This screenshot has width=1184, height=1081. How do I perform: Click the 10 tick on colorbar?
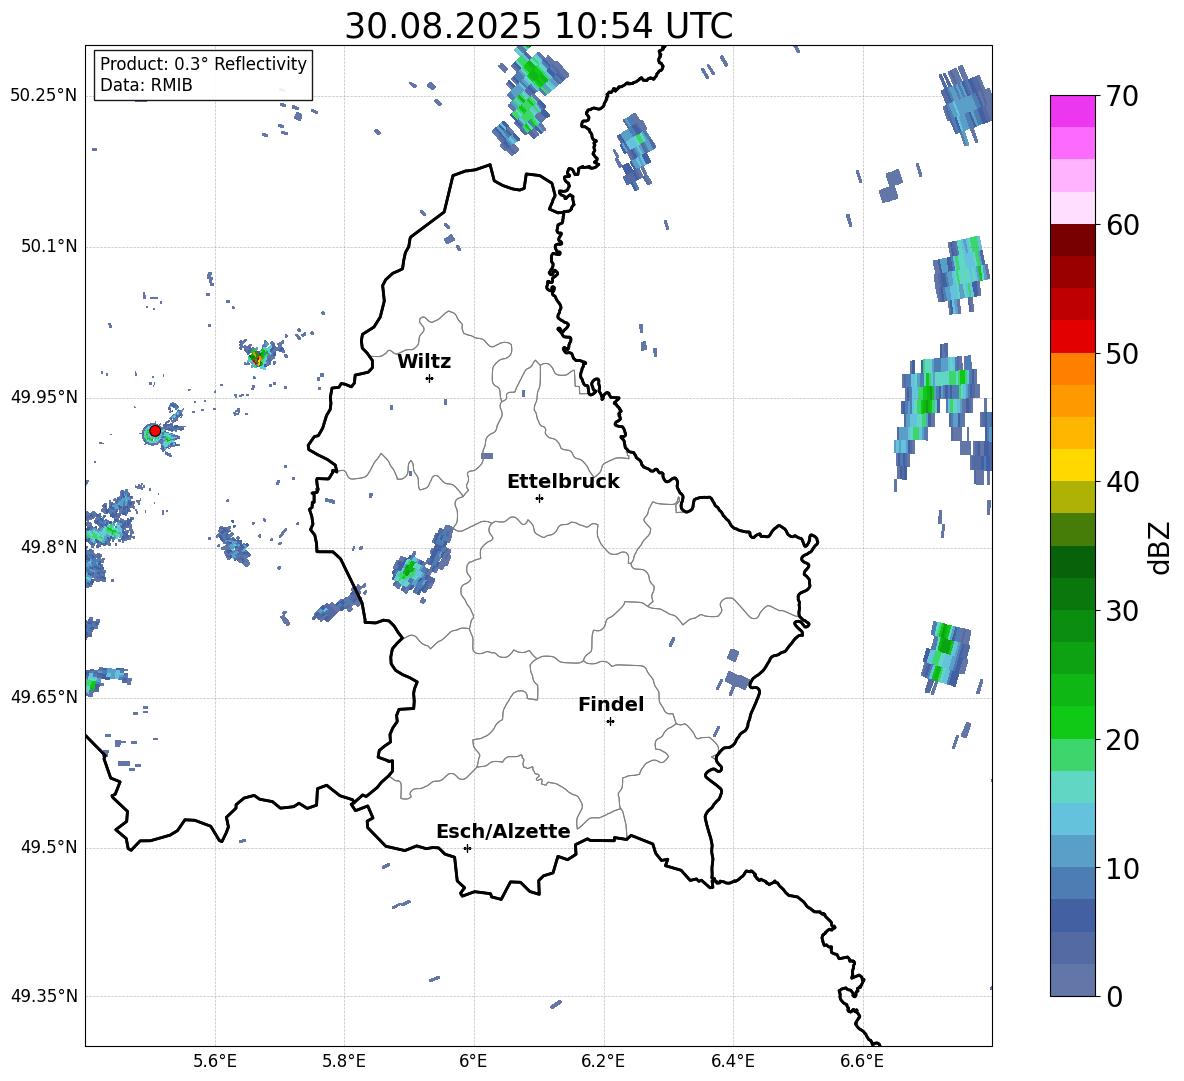[x=1122, y=868]
